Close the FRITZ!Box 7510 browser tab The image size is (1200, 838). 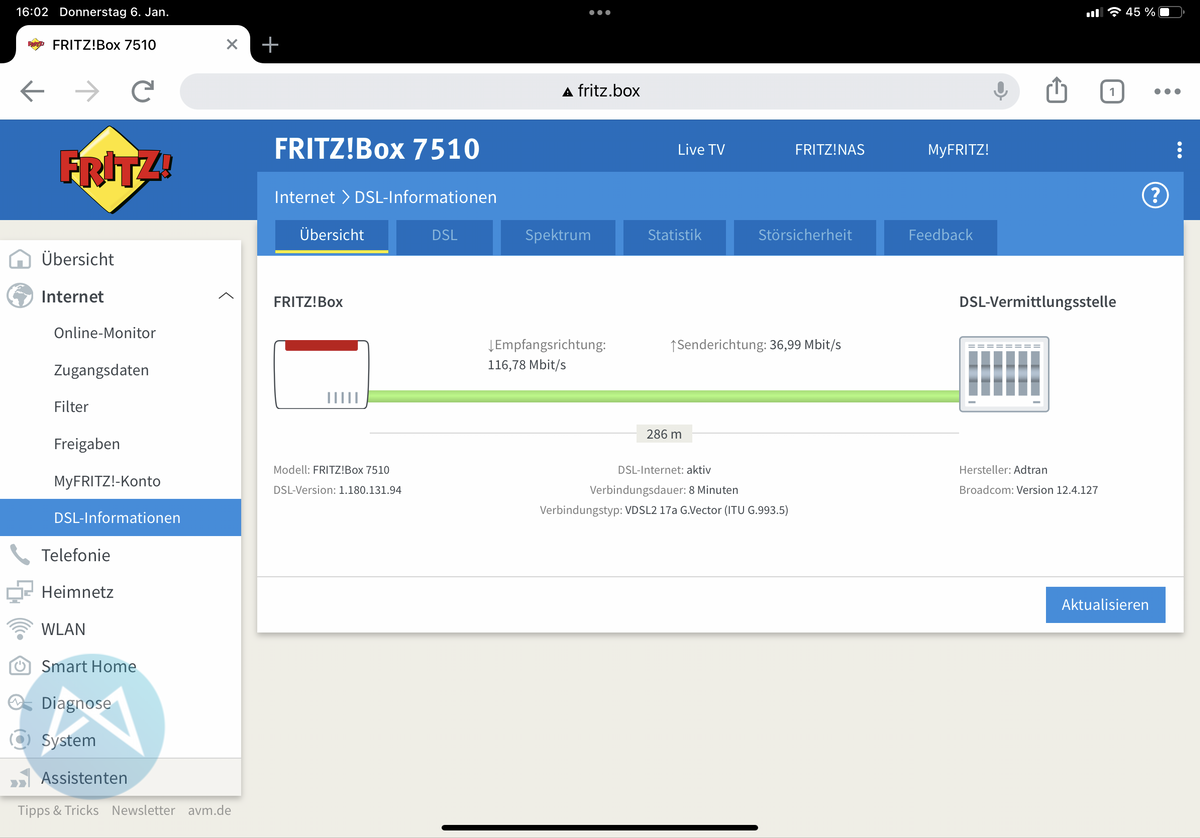[x=232, y=45]
